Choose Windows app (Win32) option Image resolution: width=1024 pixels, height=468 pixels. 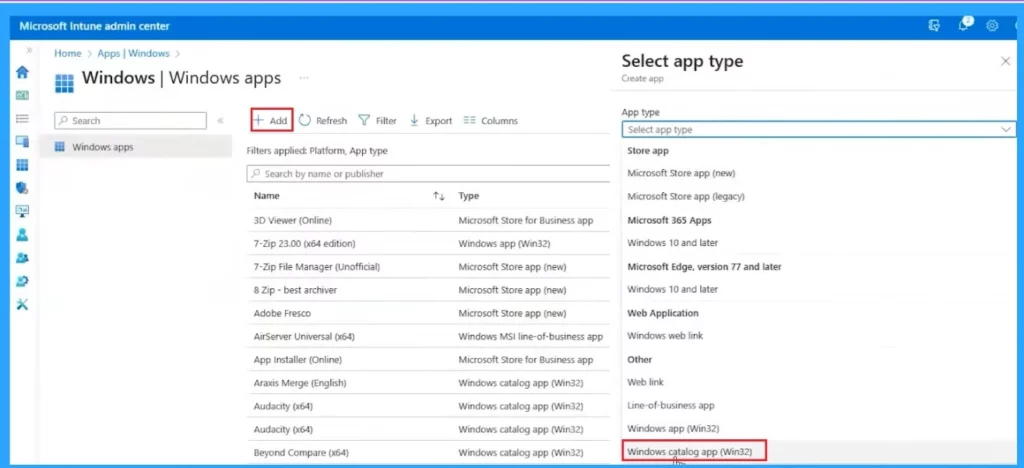click(x=673, y=429)
